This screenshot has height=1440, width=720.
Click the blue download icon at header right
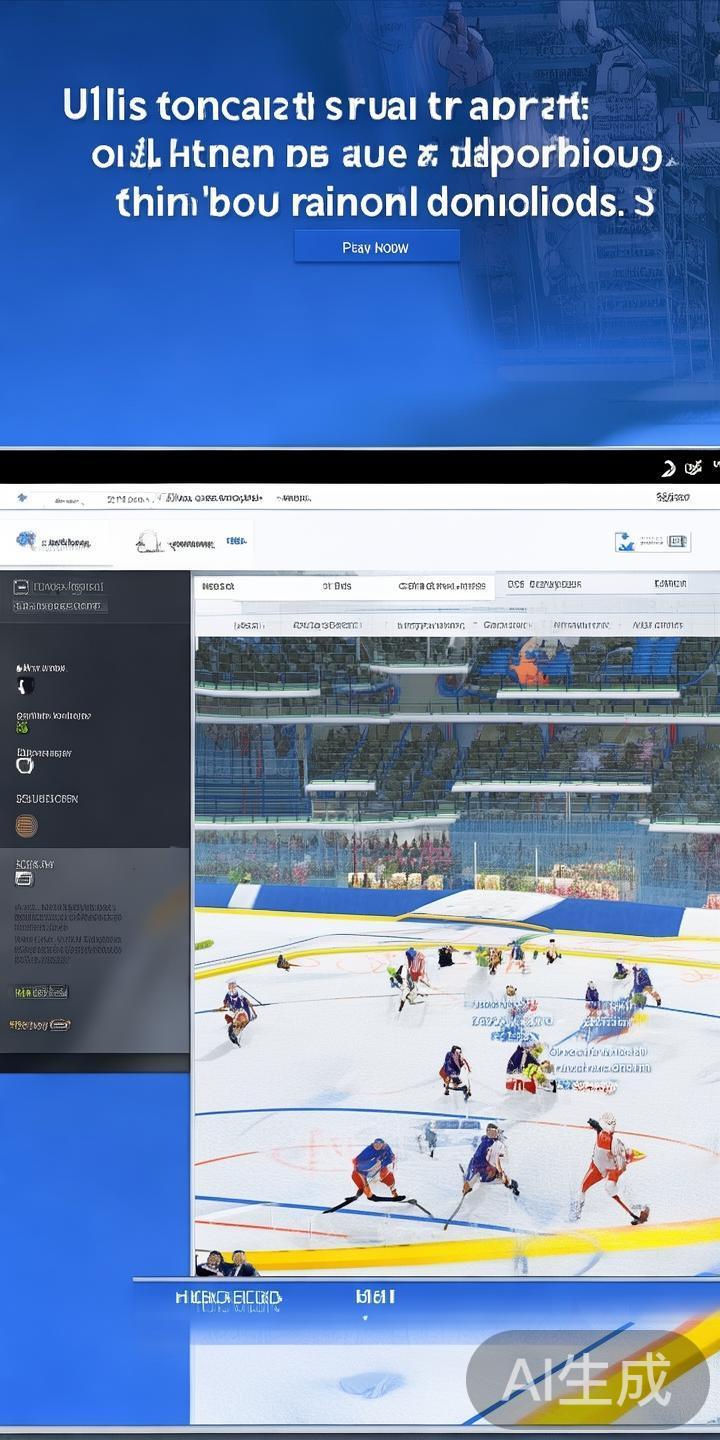[625, 542]
